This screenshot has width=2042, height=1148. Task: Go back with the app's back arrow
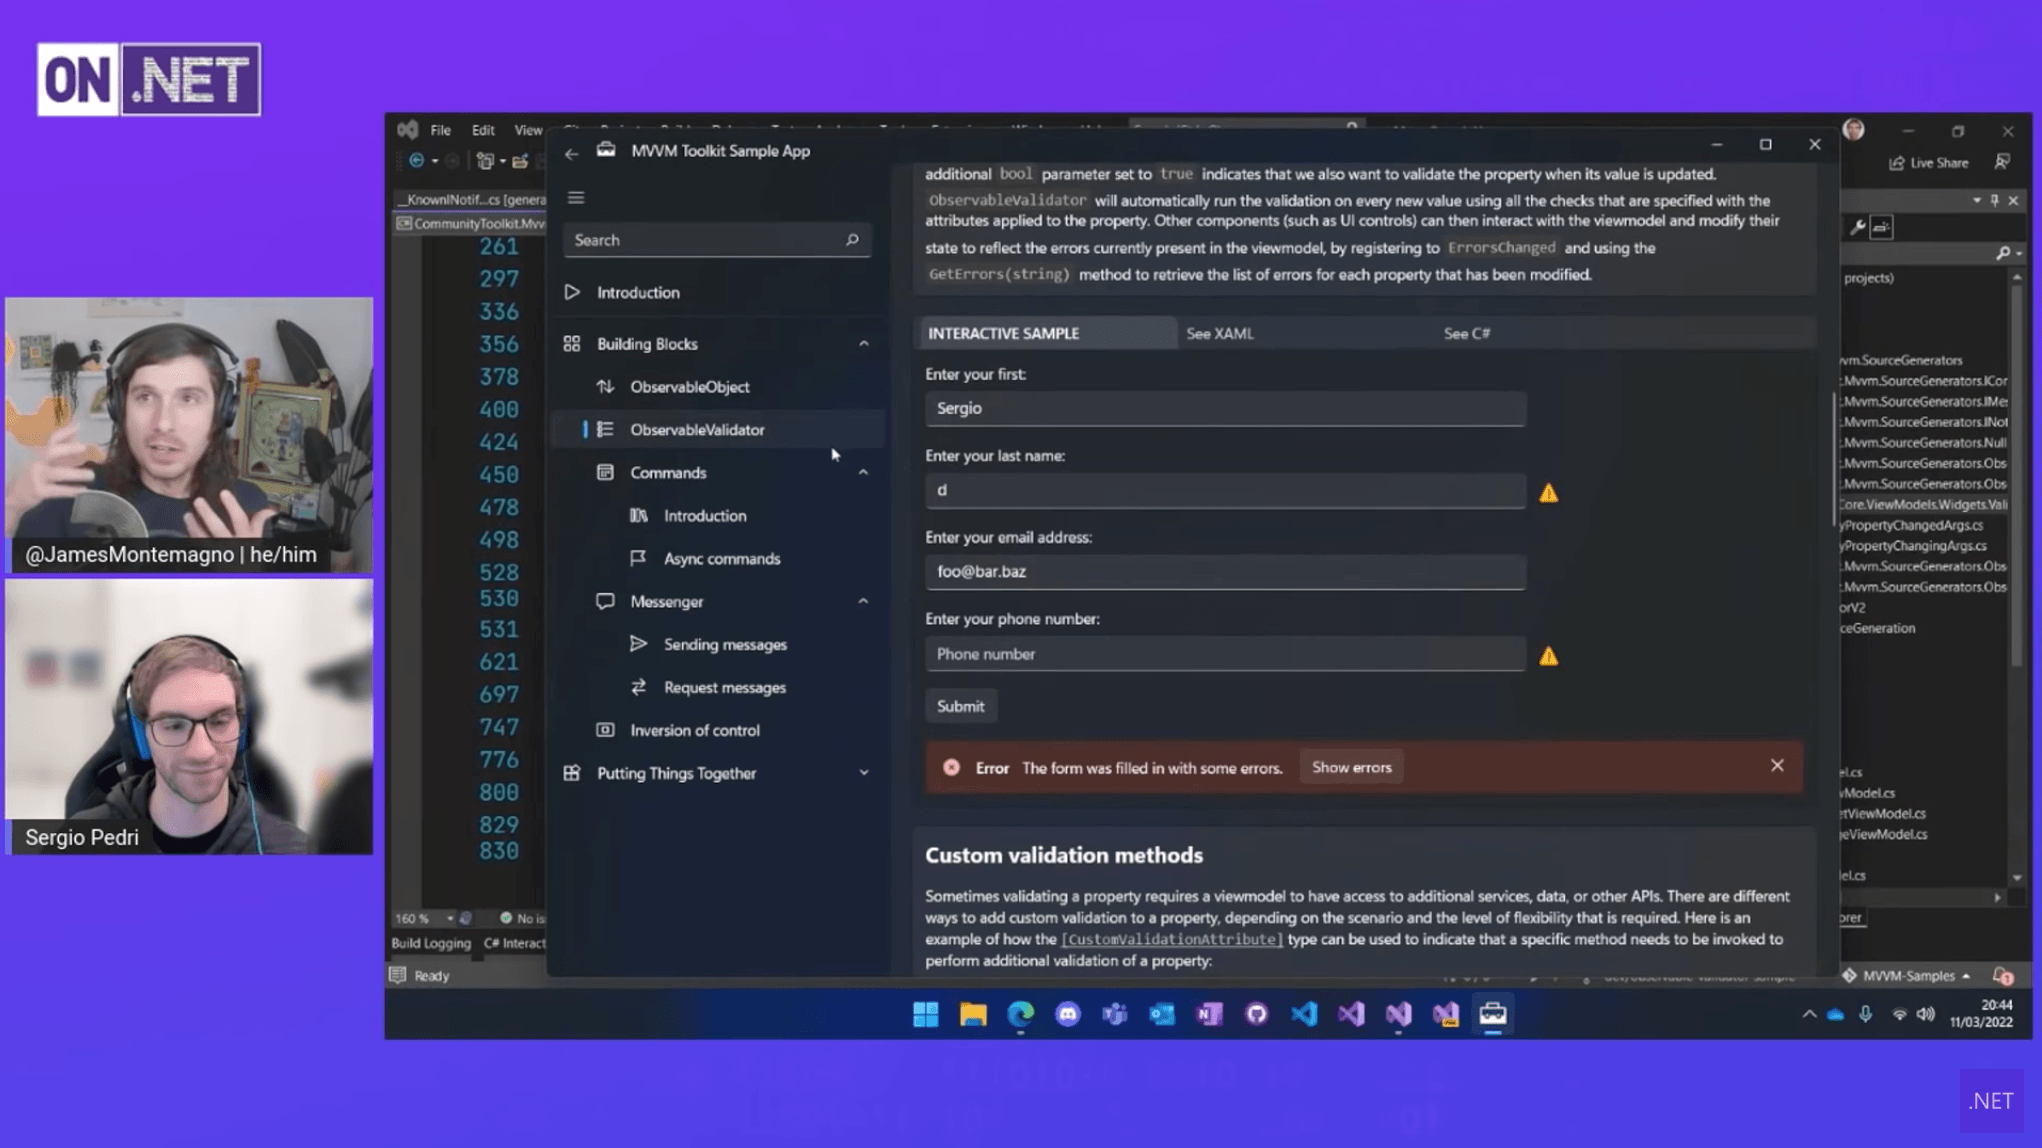571,152
